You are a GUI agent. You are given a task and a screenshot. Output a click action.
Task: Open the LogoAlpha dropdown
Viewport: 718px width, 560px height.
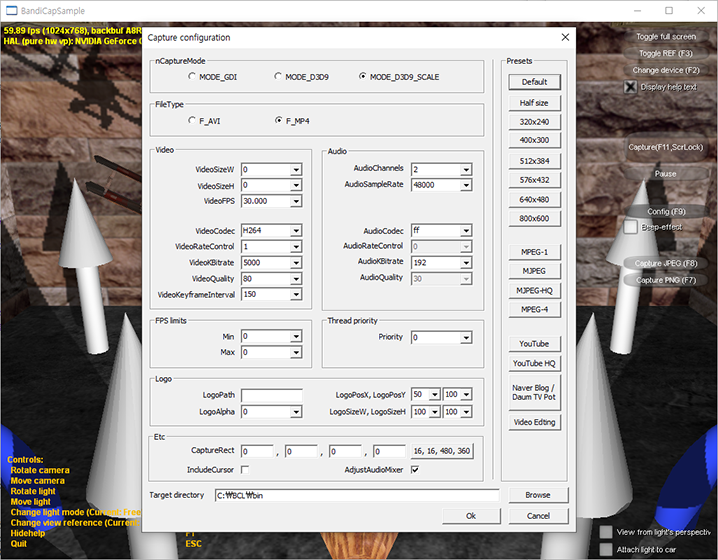coord(296,412)
